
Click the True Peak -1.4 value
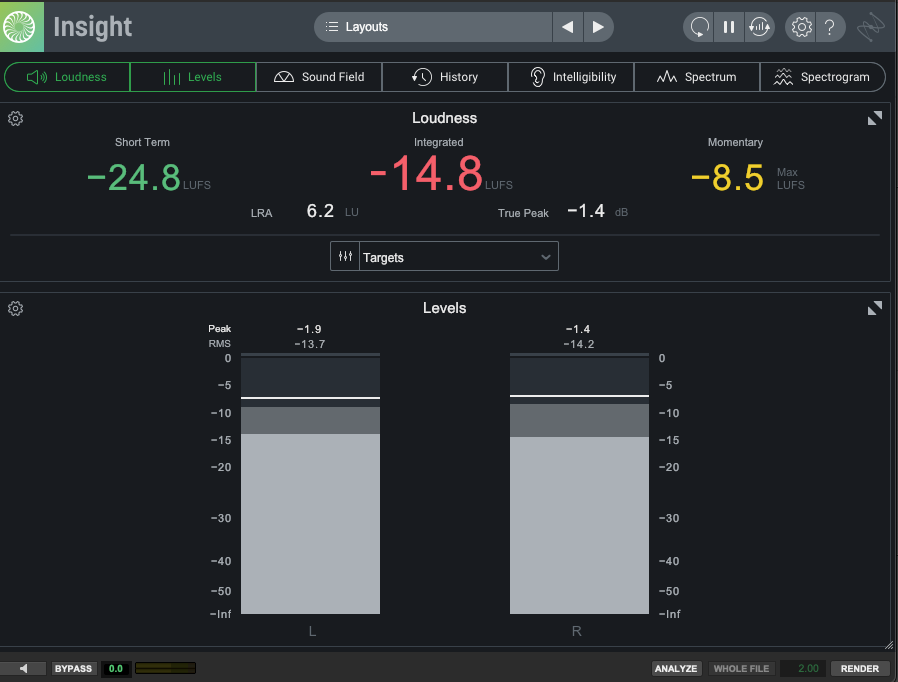coord(586,211)
